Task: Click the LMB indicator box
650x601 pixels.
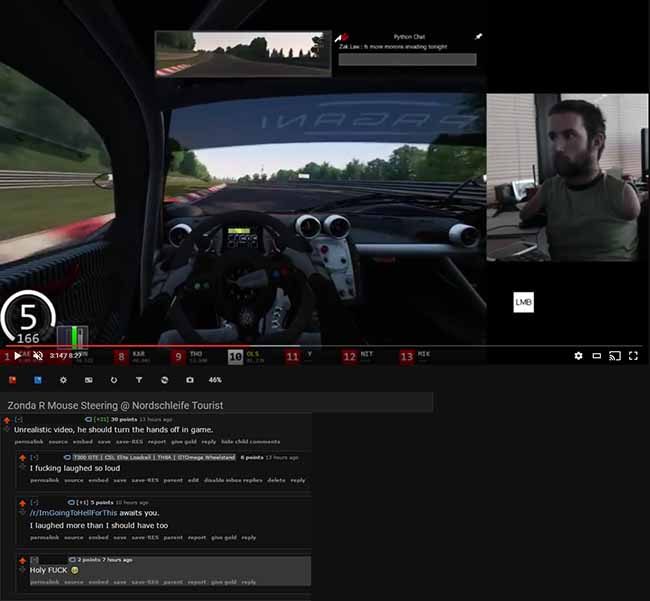Action: pyautogui.click(x=523, y=302)
